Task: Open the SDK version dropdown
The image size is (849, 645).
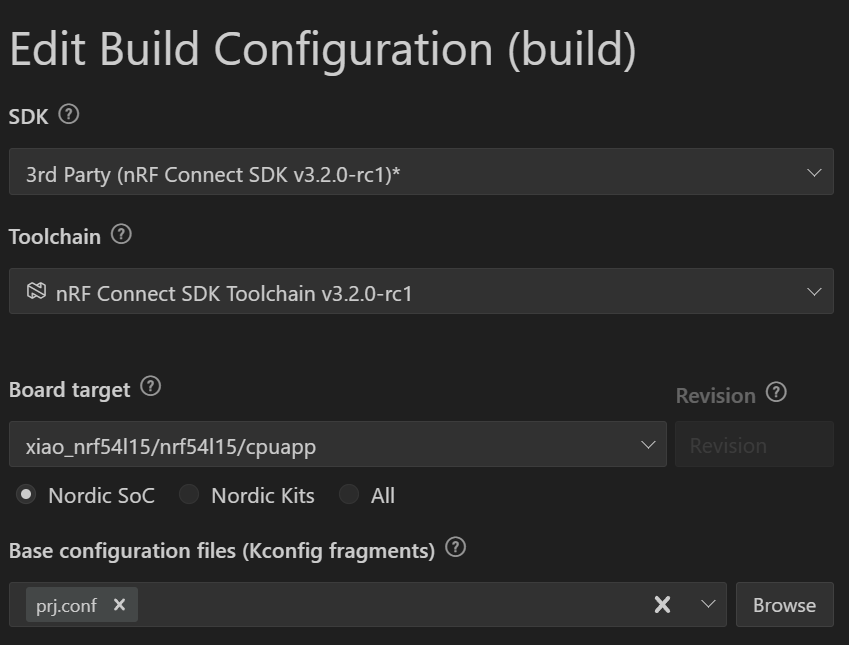Action: [x=814, y=173]
